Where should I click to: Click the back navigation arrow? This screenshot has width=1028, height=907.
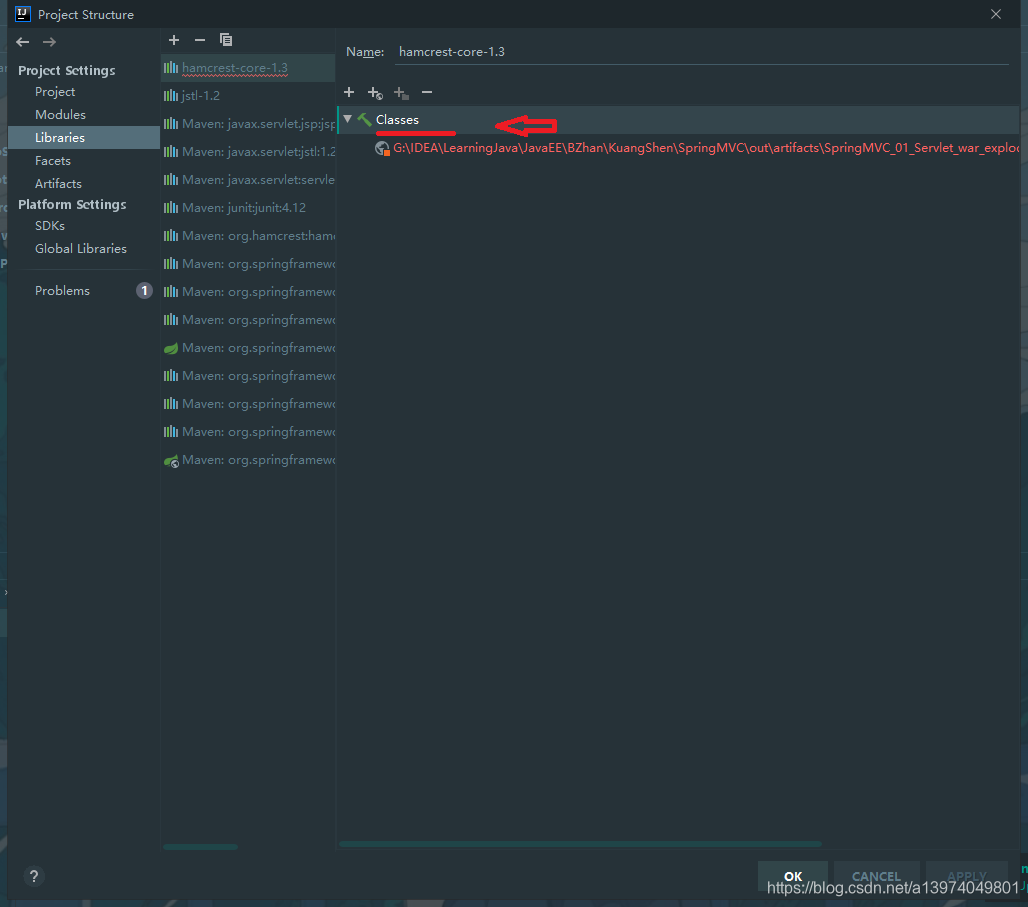23,42
